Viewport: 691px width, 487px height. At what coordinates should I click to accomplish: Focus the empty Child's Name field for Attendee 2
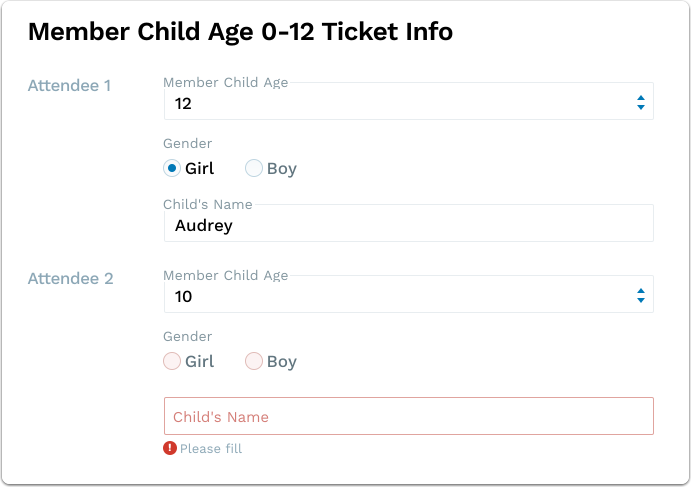pos(408,416)
